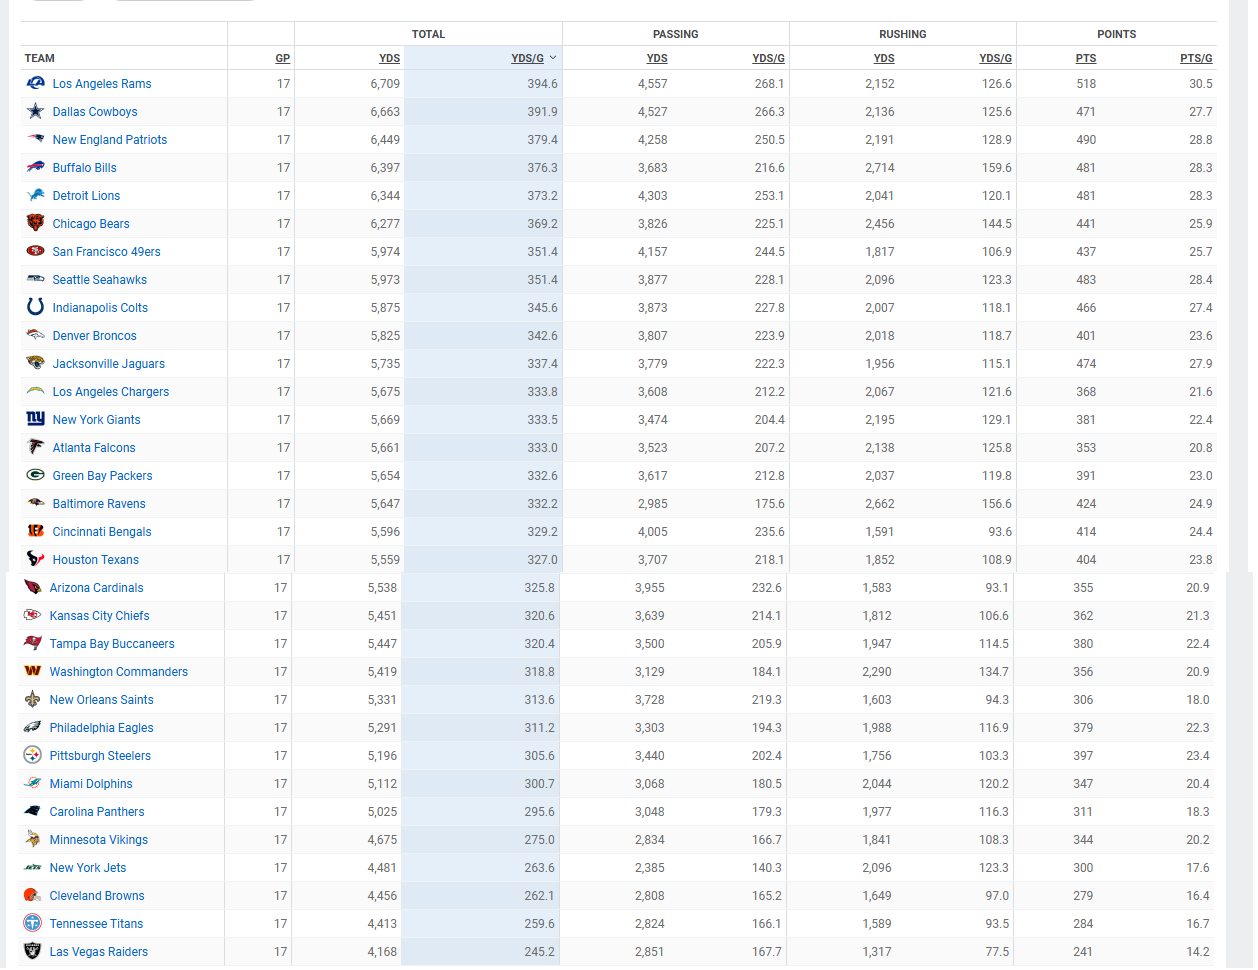This screenshot has width=1258, height=970.
Task: Select the Rams total yards 6,709 cell
Action: pyautogui.click(x=385, y=84)
